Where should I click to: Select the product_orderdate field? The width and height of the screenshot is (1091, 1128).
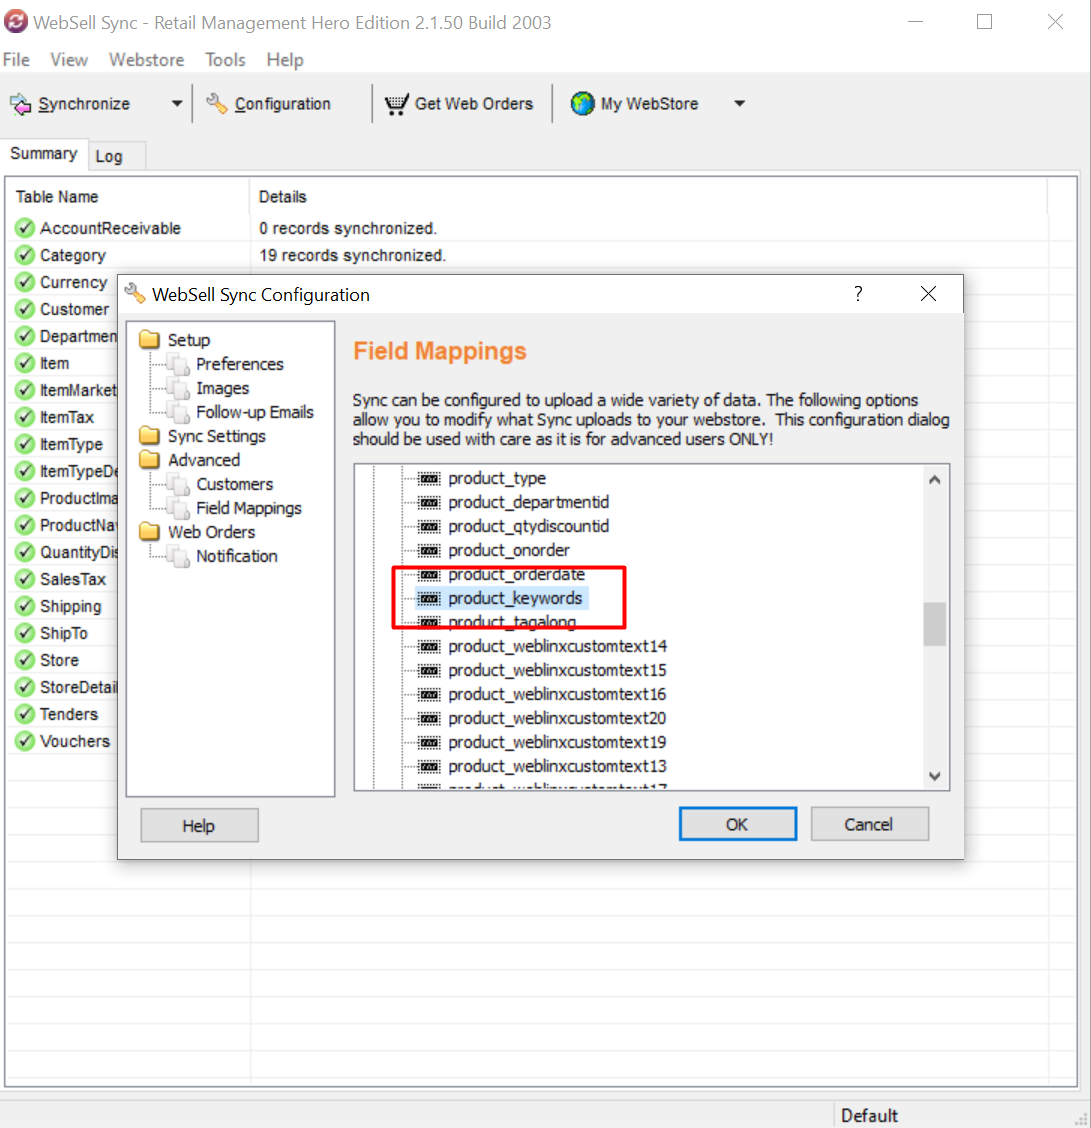click(516, 575)
